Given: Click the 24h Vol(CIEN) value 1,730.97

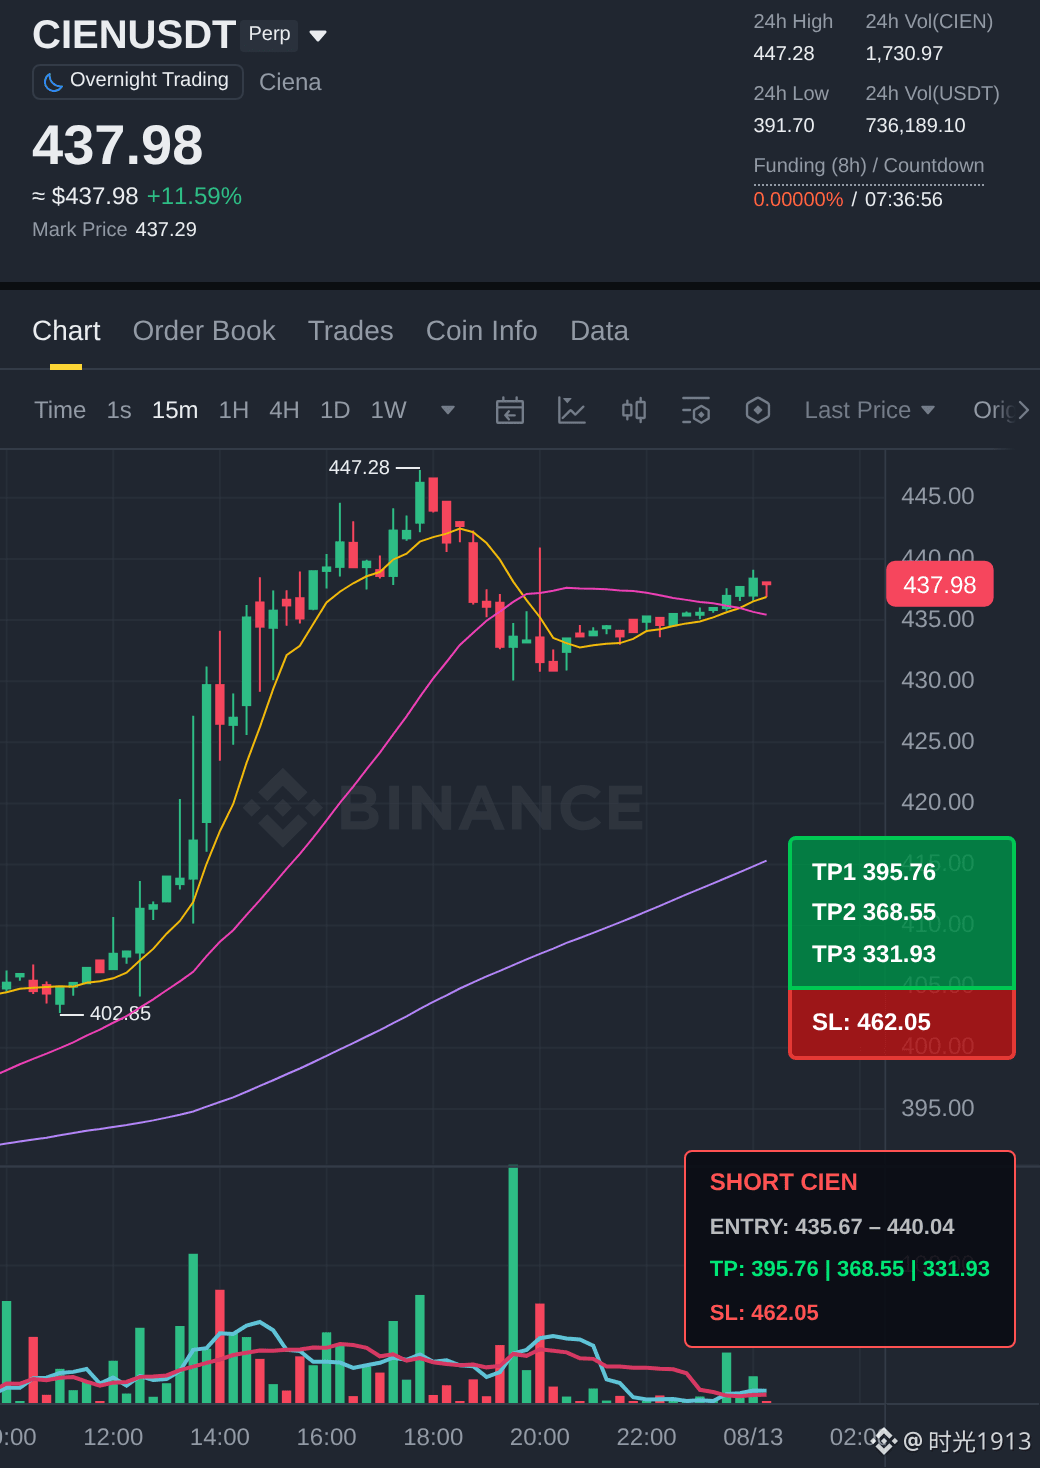Looking at the screenshot, I should (904, 53).
